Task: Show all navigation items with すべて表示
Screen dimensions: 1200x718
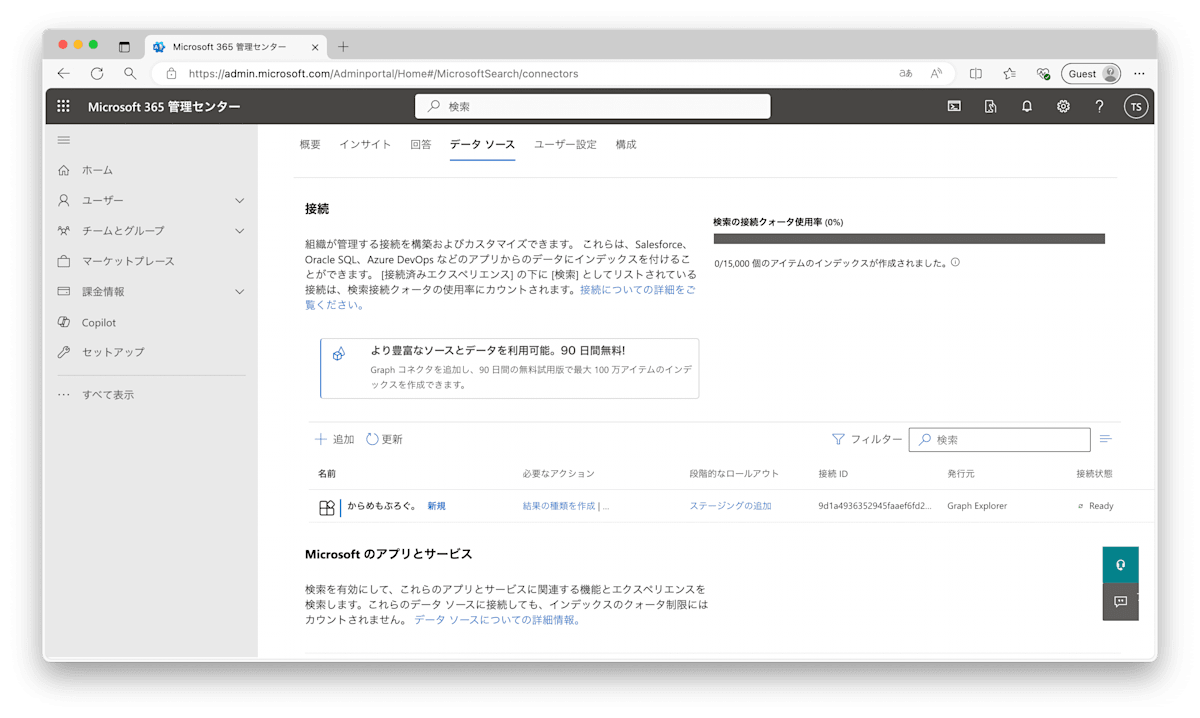Action: tap(107, 395)
